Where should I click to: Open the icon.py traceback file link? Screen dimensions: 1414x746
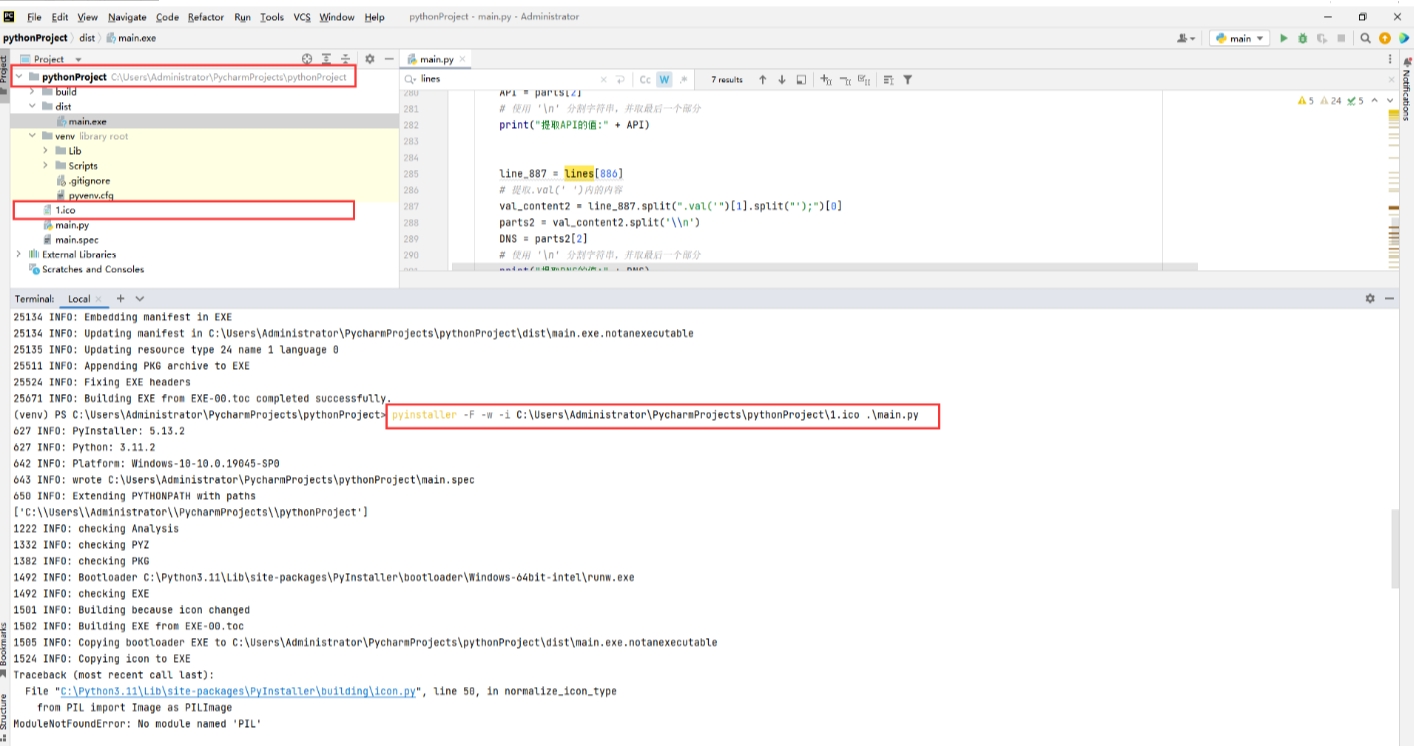click(x=239, y=691)
